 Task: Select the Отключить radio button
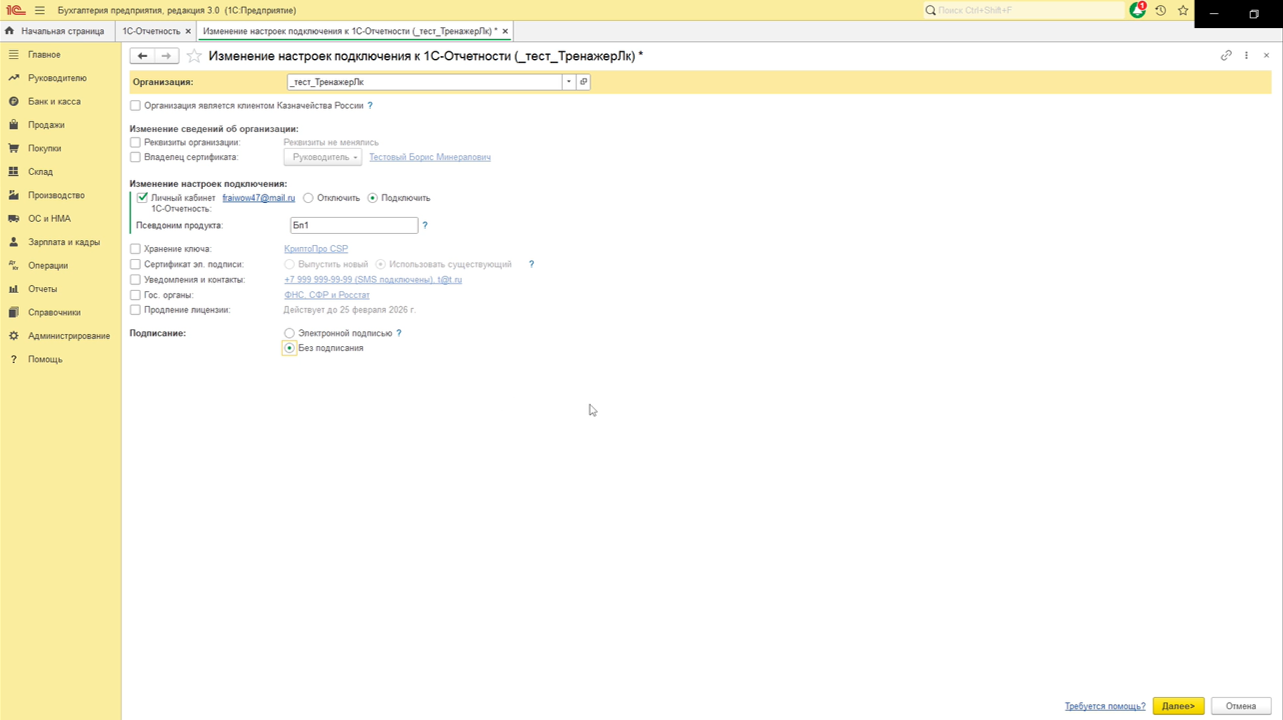pyautogui.click(x=308, y=198)
